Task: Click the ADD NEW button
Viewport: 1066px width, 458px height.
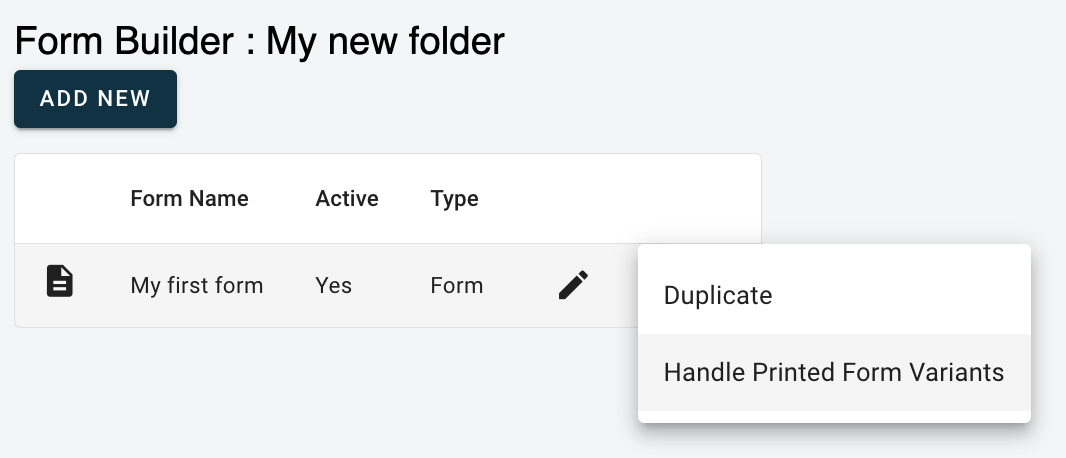Action: [x=95, y=99]
